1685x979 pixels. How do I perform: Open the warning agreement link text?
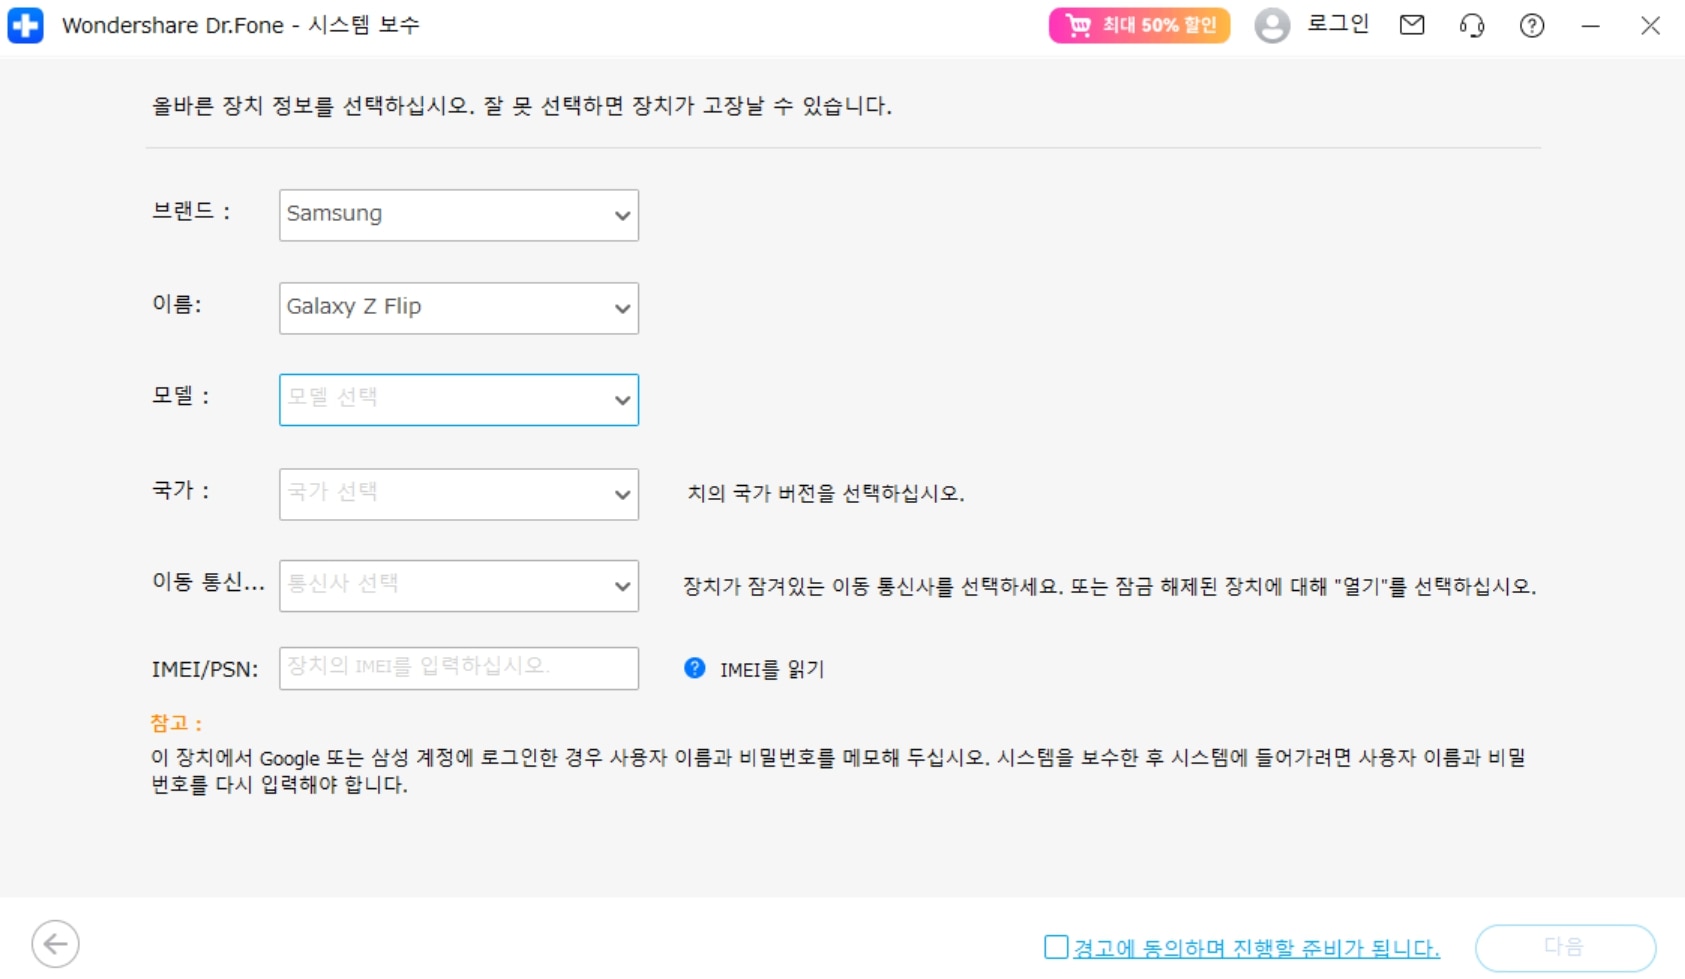tap(1257, 948)
